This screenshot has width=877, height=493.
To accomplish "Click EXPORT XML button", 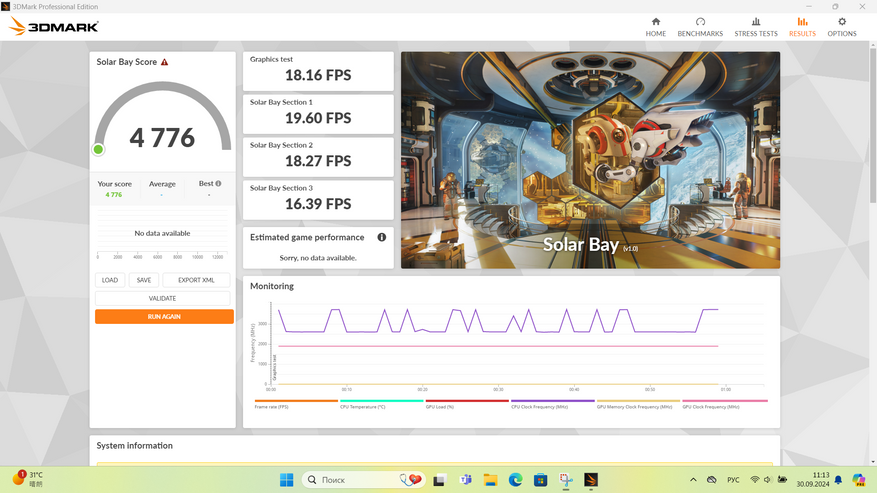I will click(196, 280).
